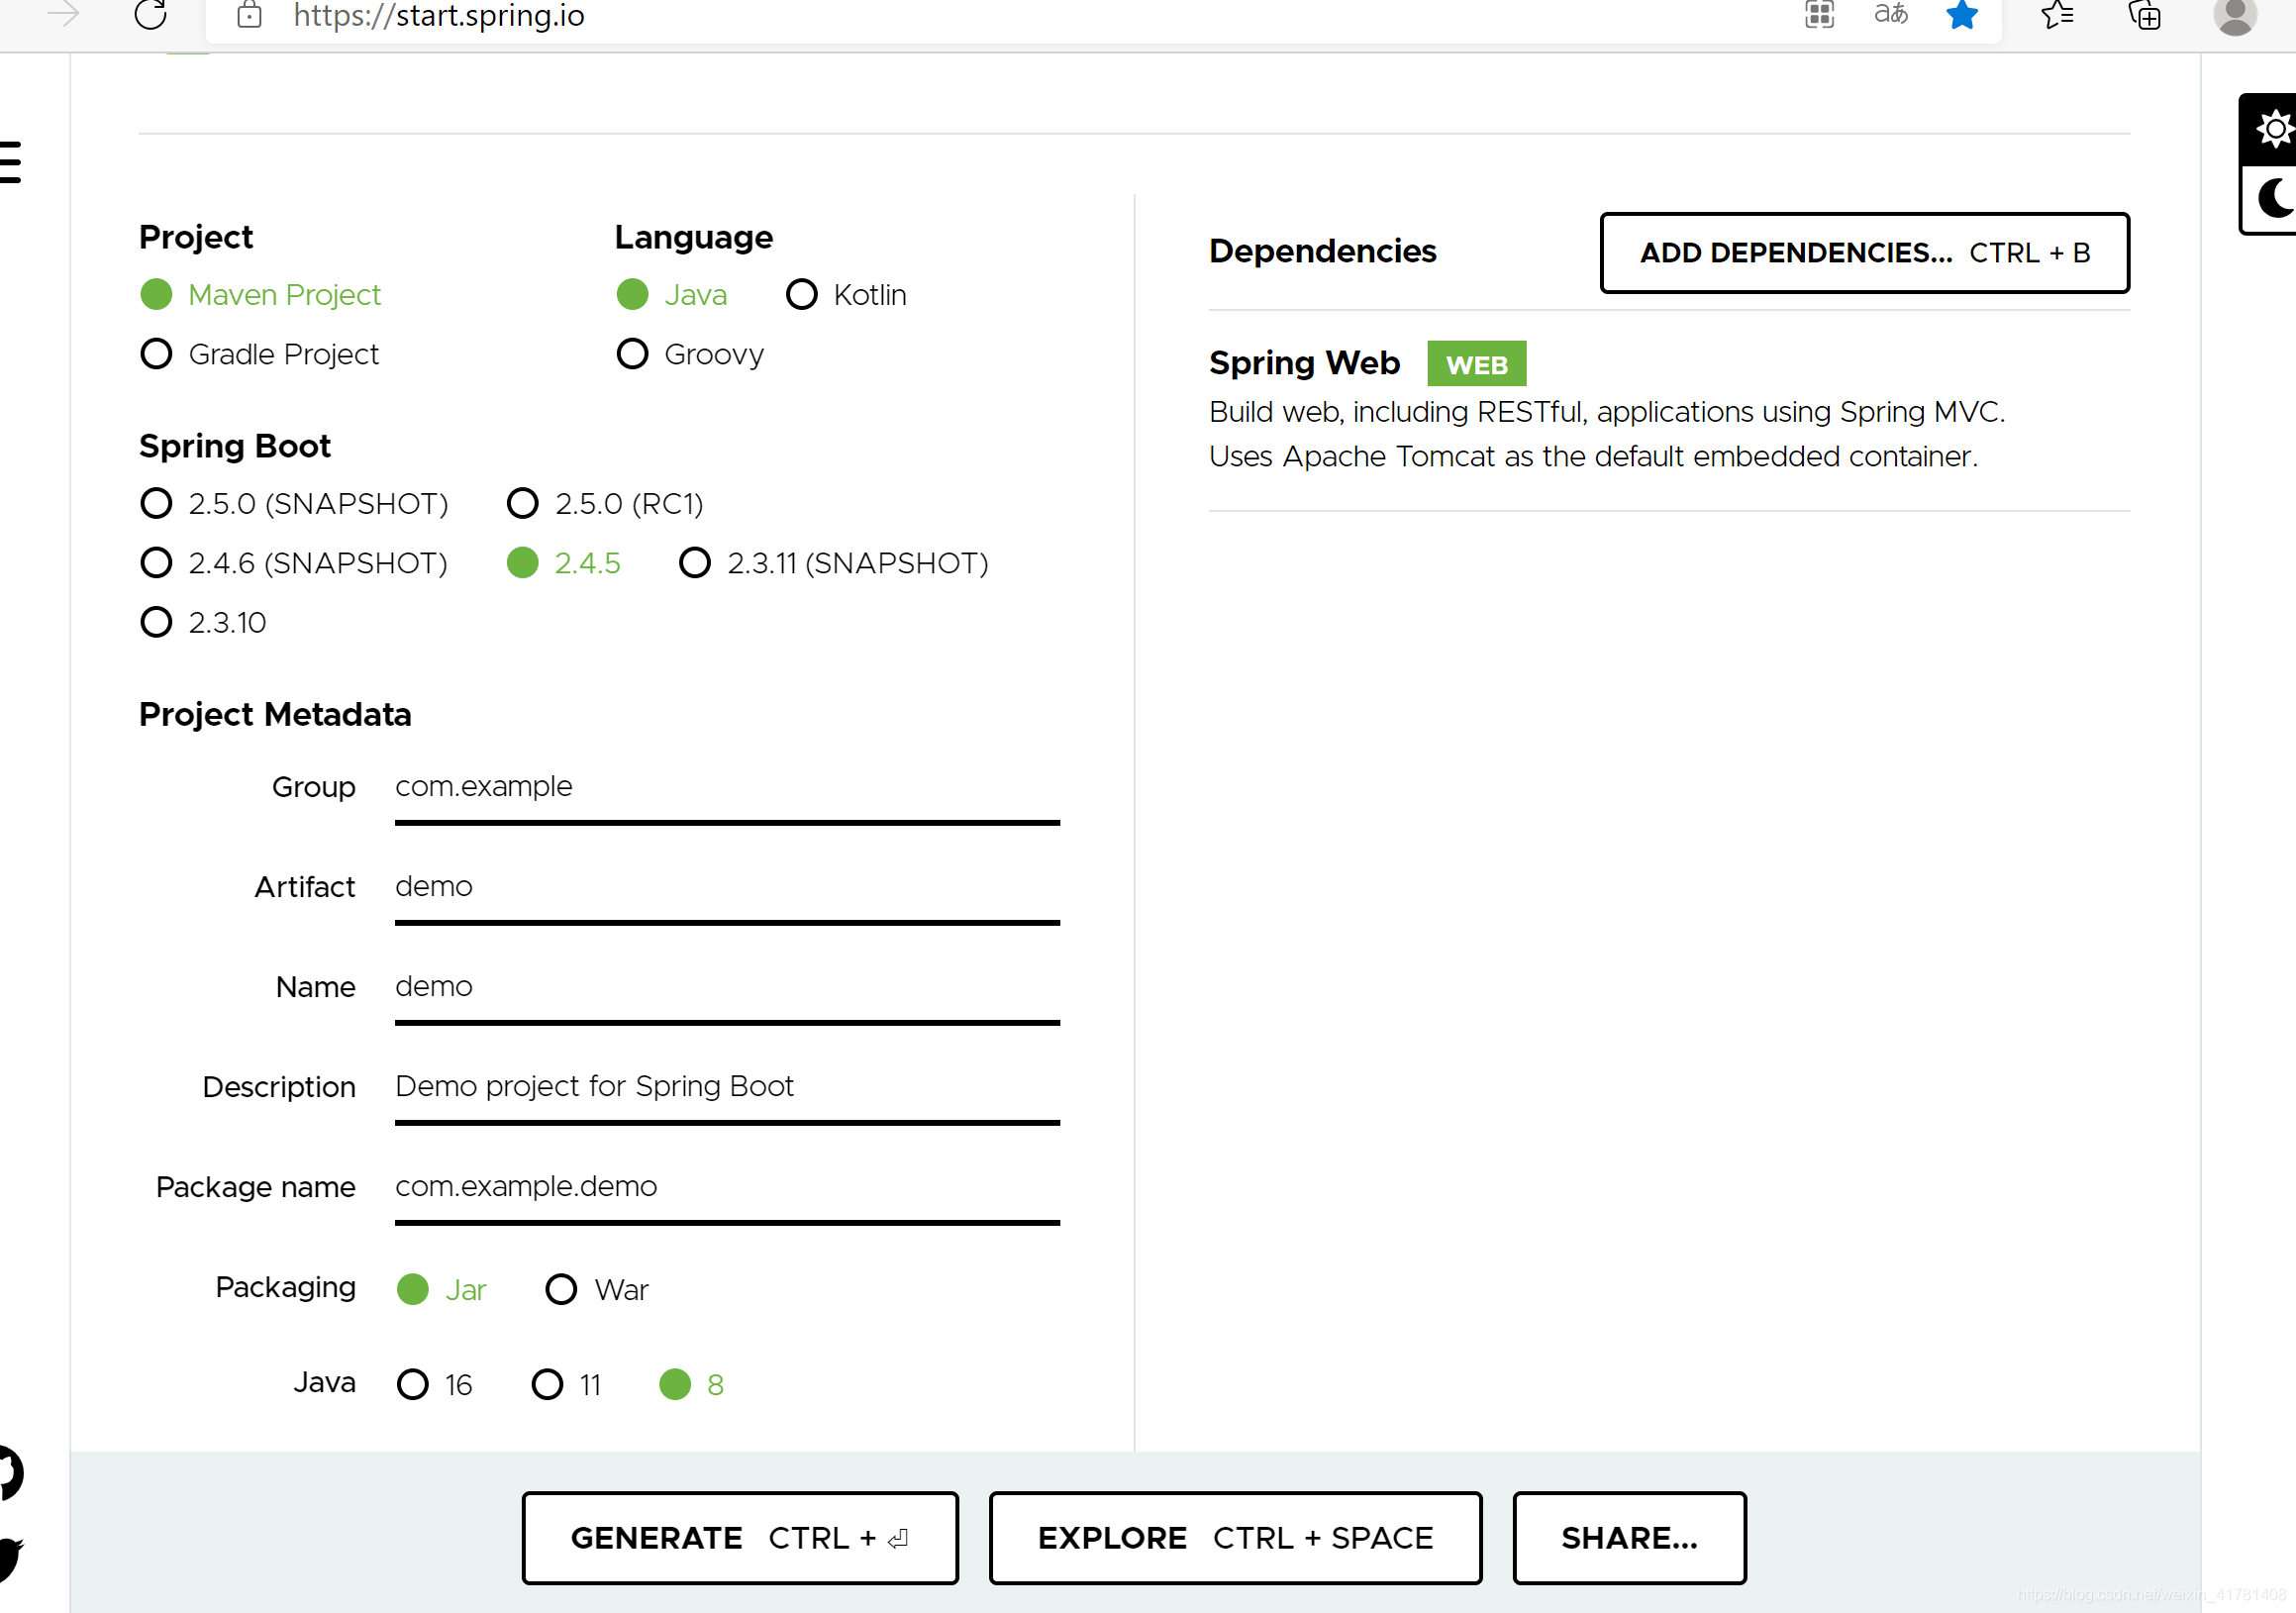
Task: Click the browser profile avatar
Action: (2234, 14)
